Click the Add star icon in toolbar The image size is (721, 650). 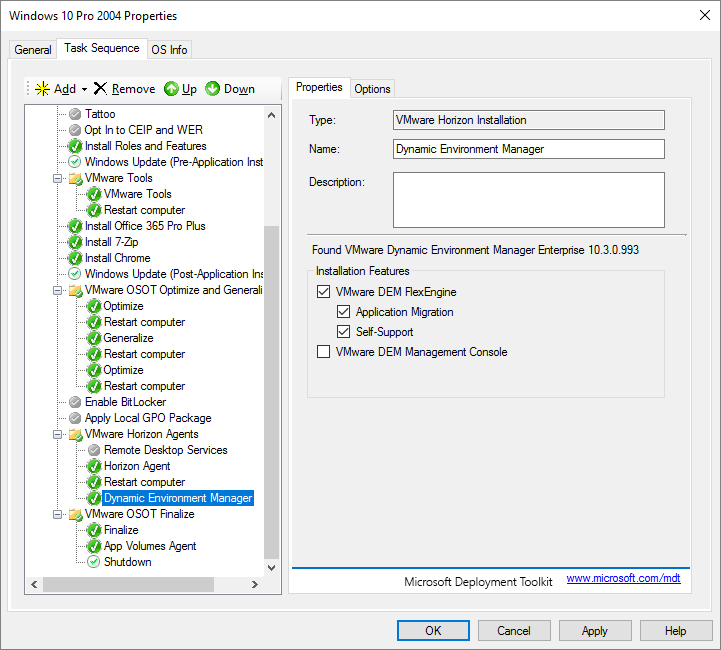pyautogui.click(x=42, y=89)
